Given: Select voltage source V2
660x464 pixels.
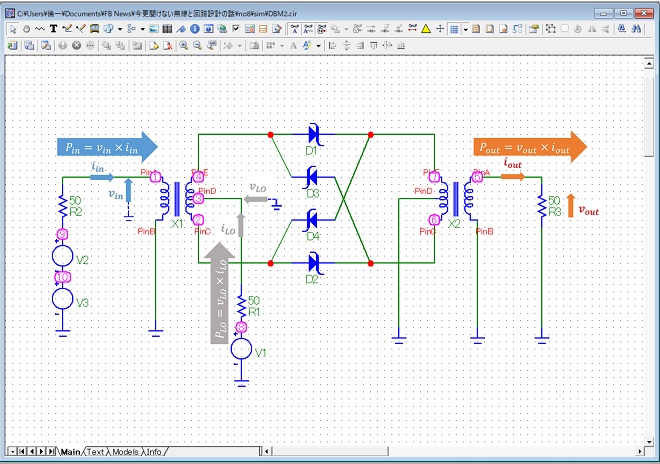Looking at the screenshot, I should coord(62,256).
